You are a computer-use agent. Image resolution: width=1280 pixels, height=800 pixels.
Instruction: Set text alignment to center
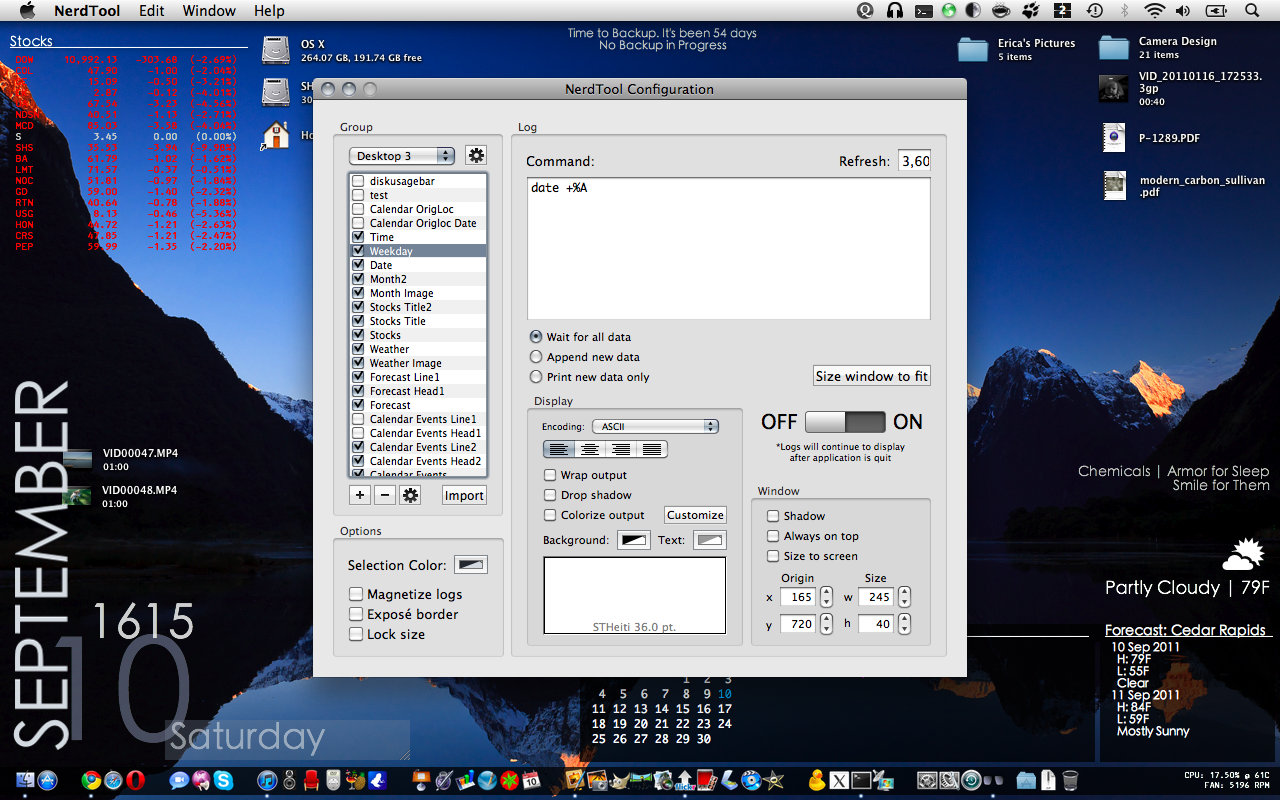(x=589, y=450)
